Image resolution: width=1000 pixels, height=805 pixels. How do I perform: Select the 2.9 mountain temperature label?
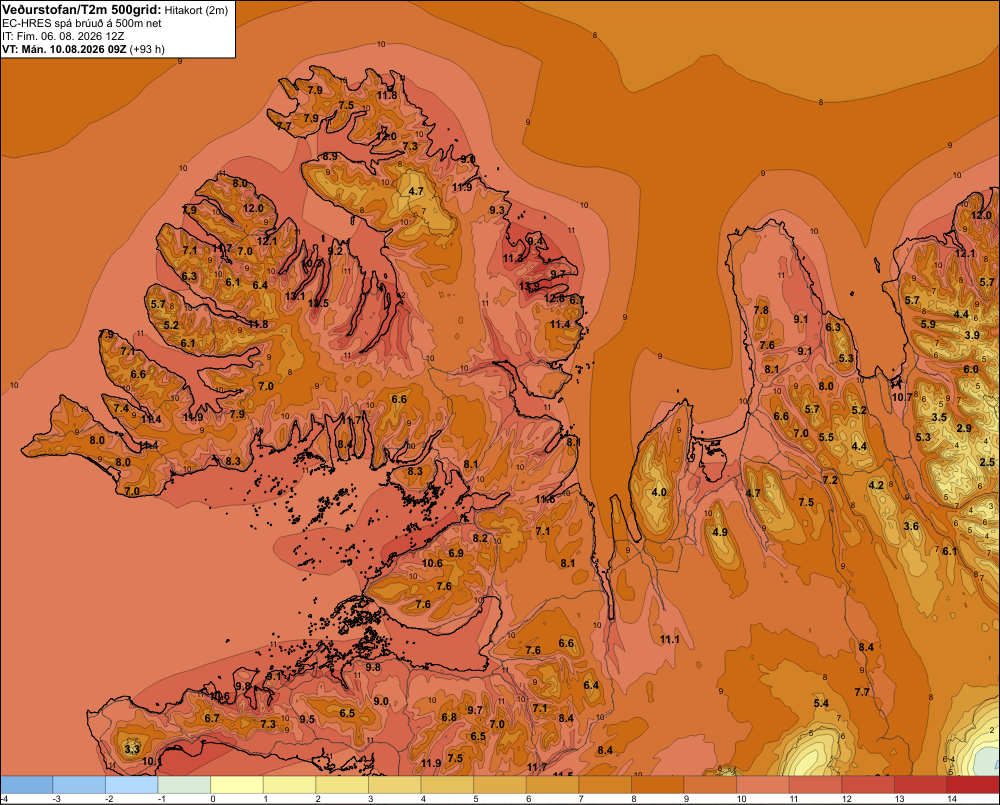point(964,428)
